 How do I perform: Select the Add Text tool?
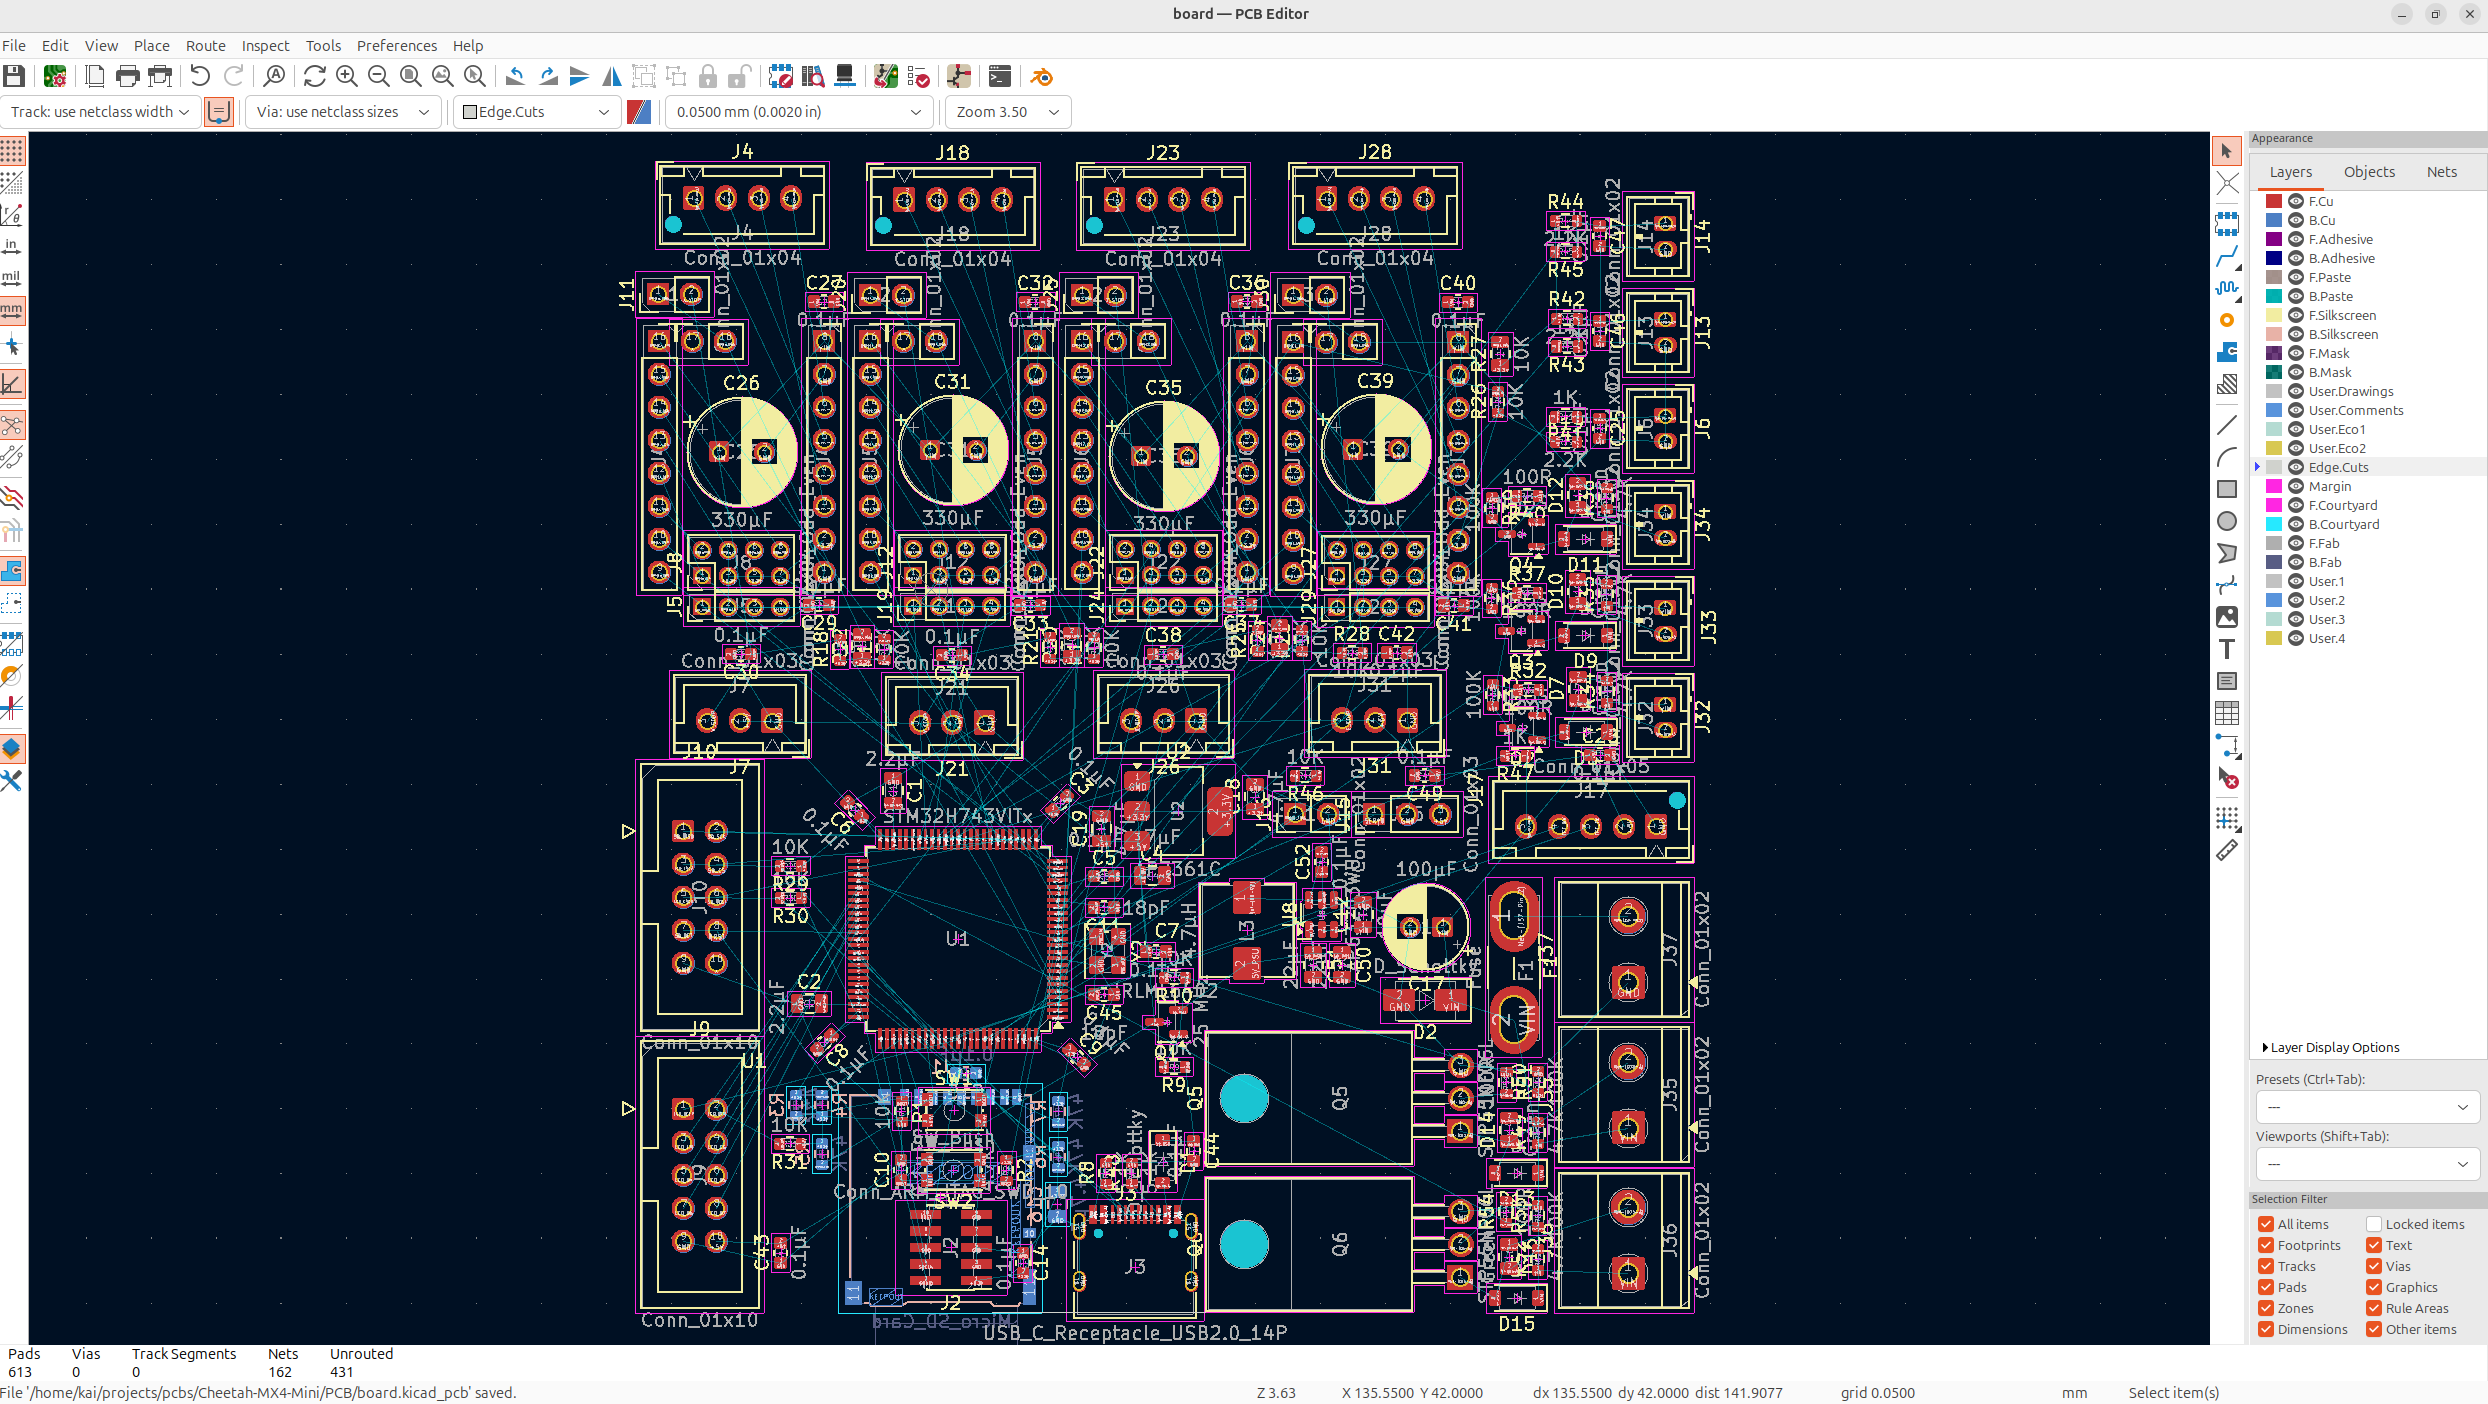point(2227,650)
